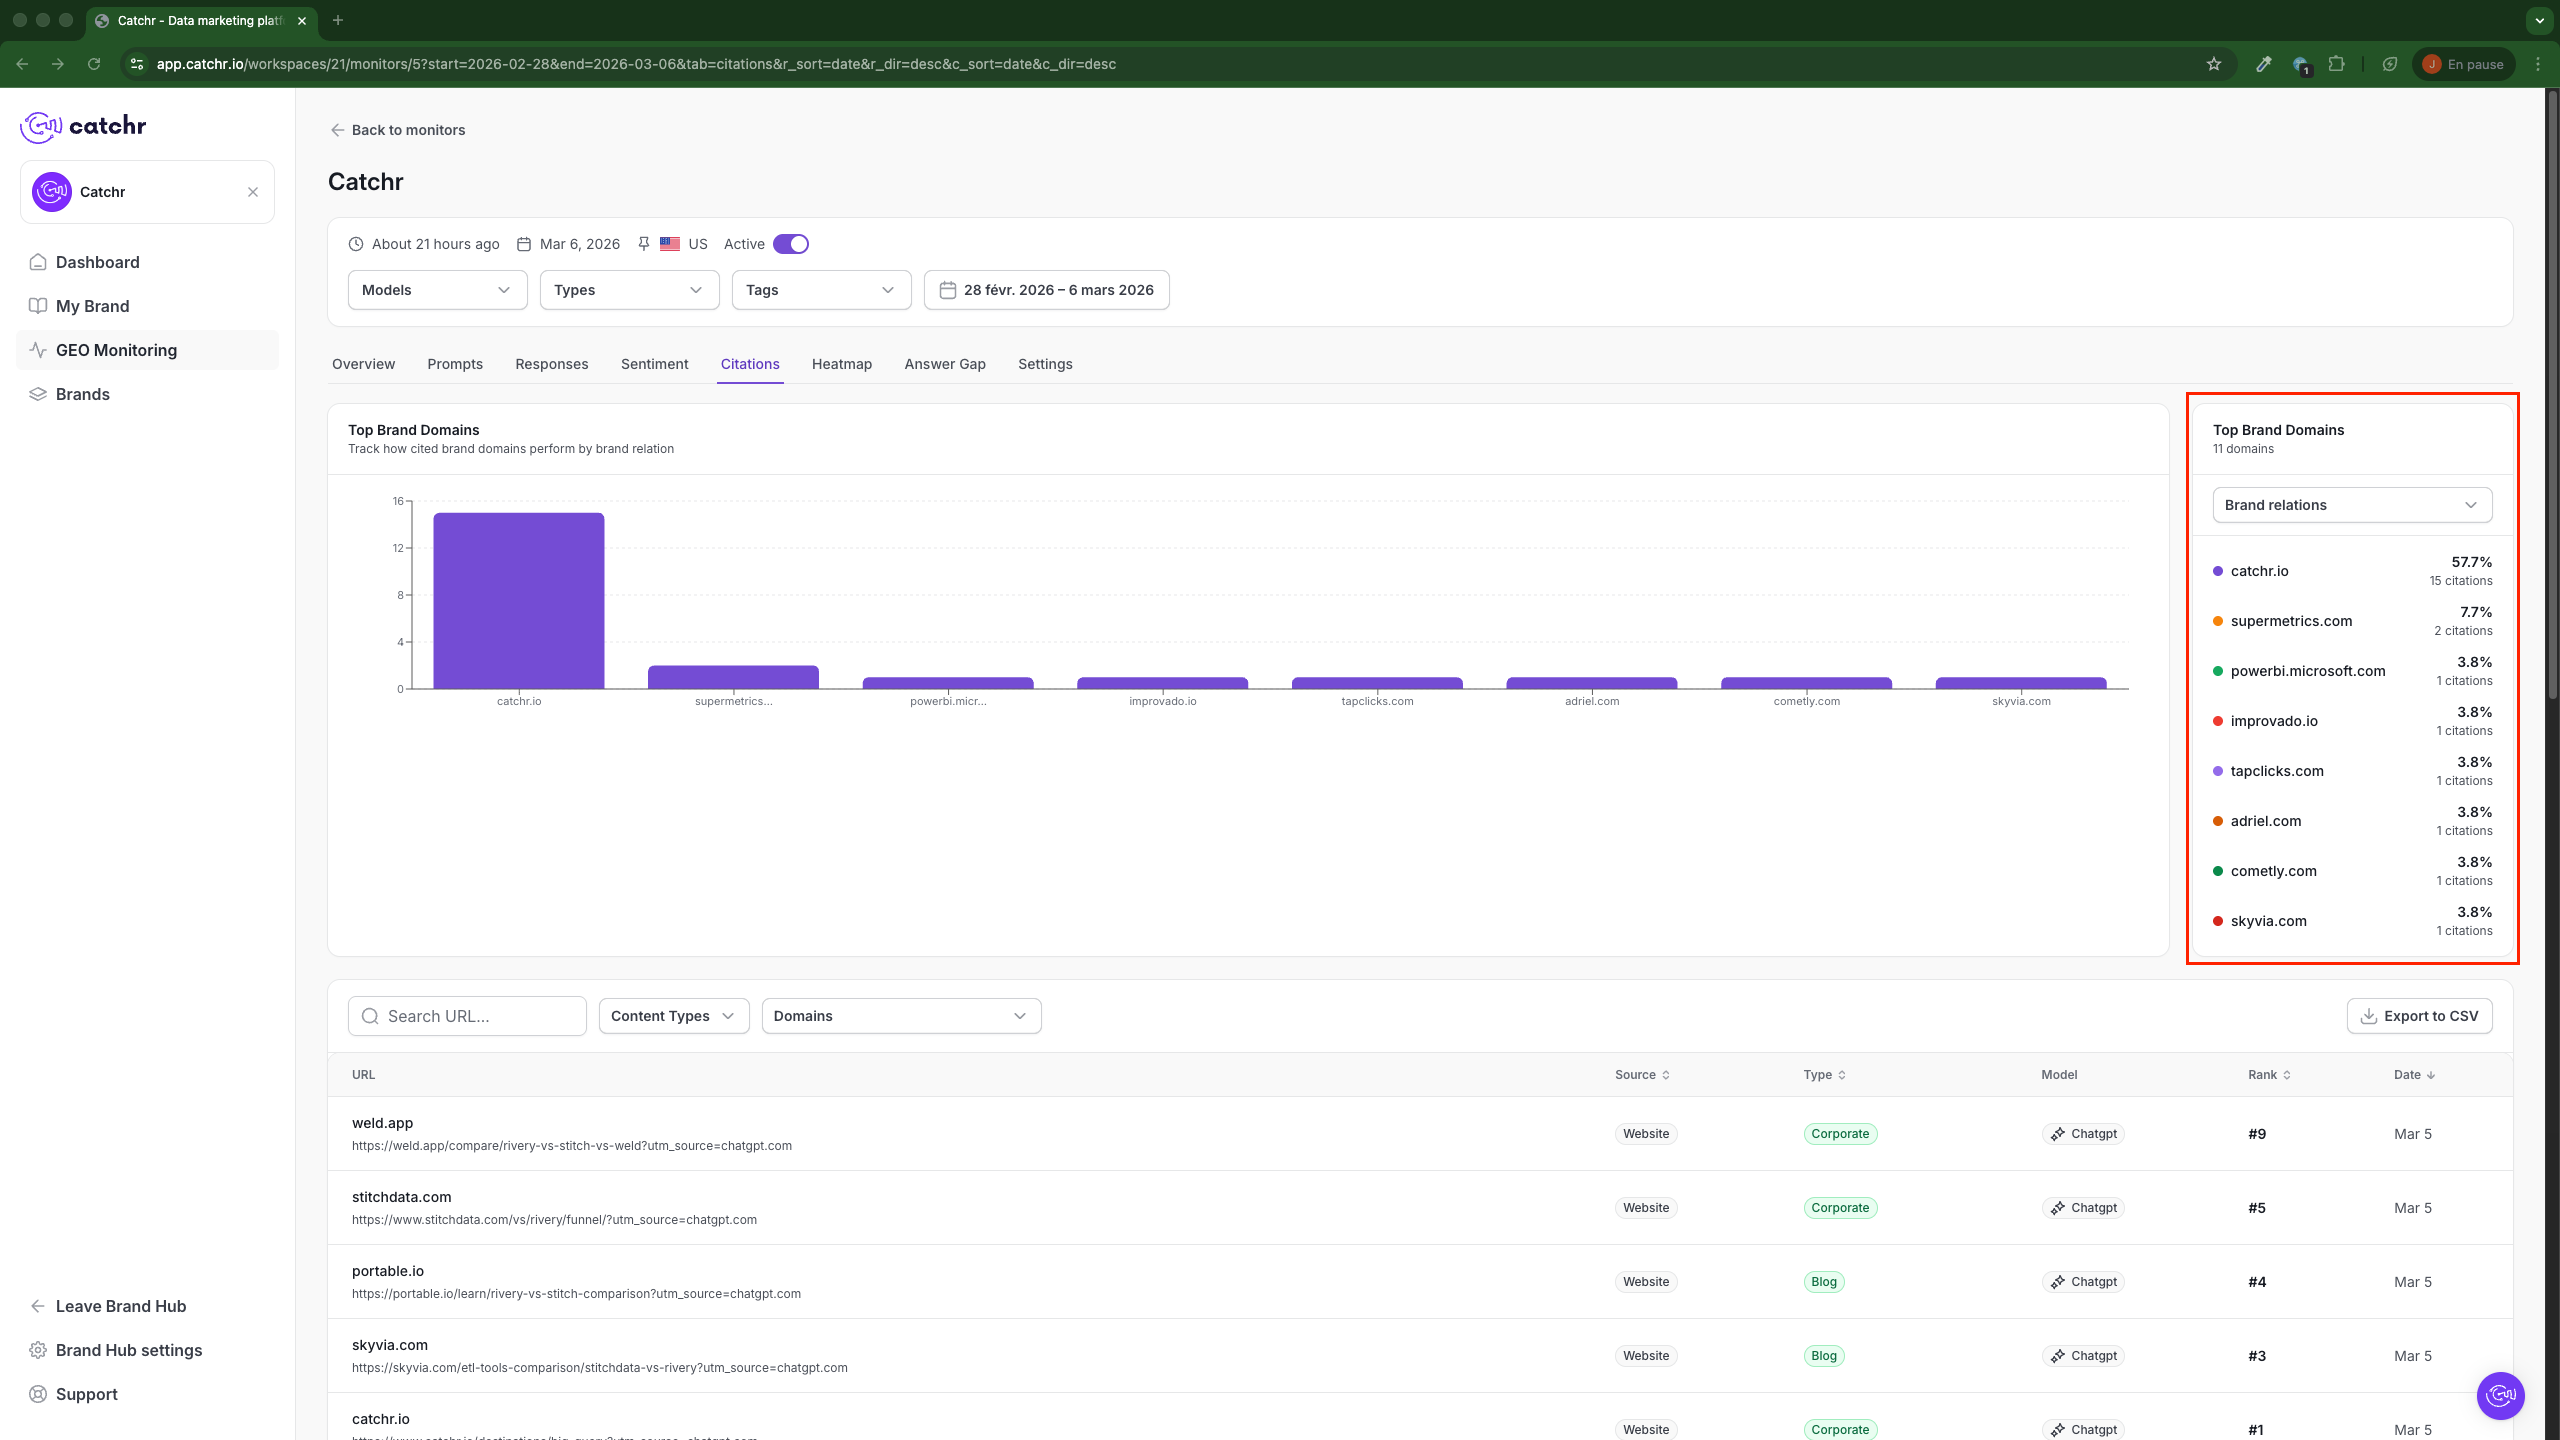Expand the Content Types dropdown
Viewport: 2560px width, 1440px height.
(673, 1016)
